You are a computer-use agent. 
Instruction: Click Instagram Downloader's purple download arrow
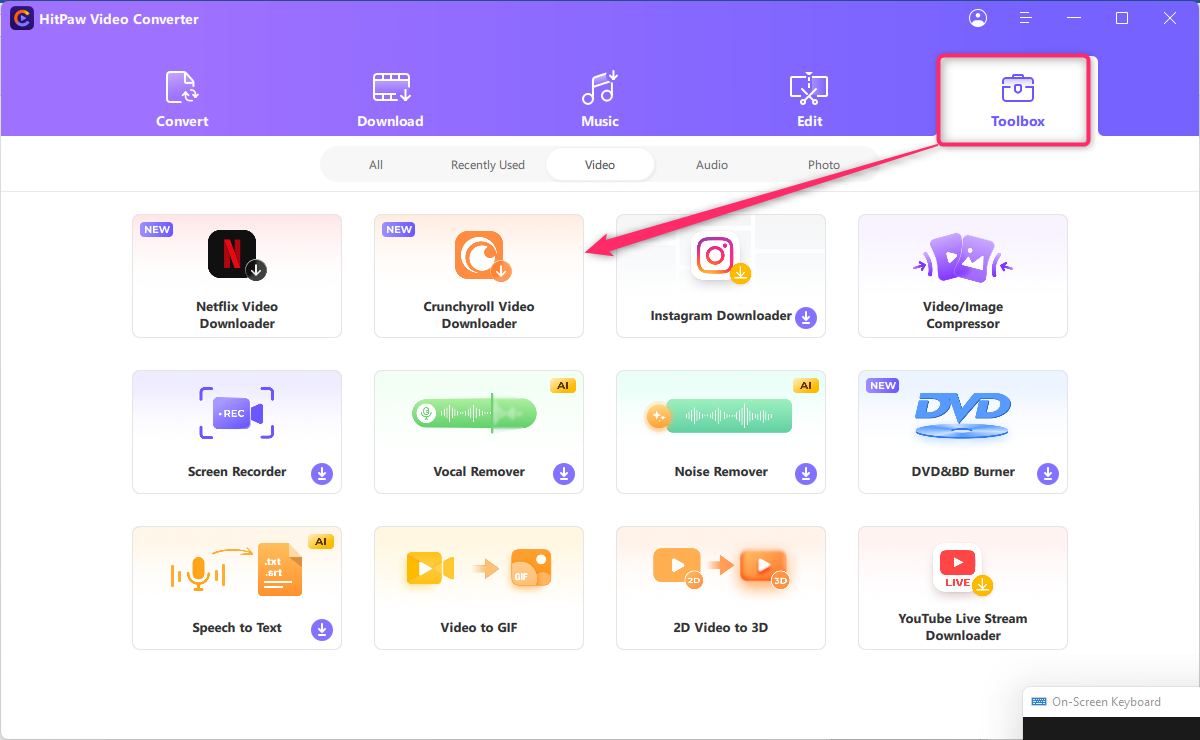point(806,317)
